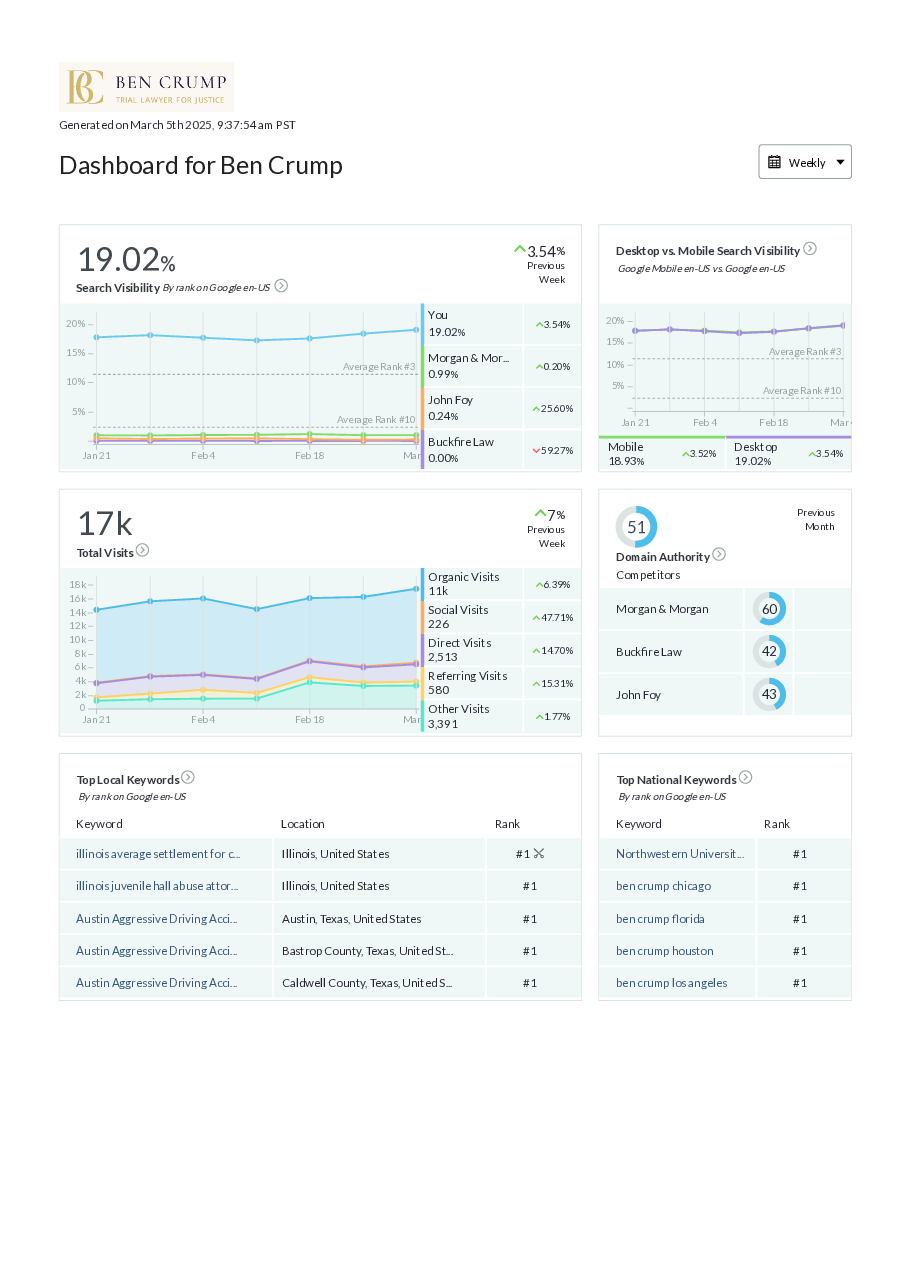Open the Weekly period dropdown

(805, 162)
